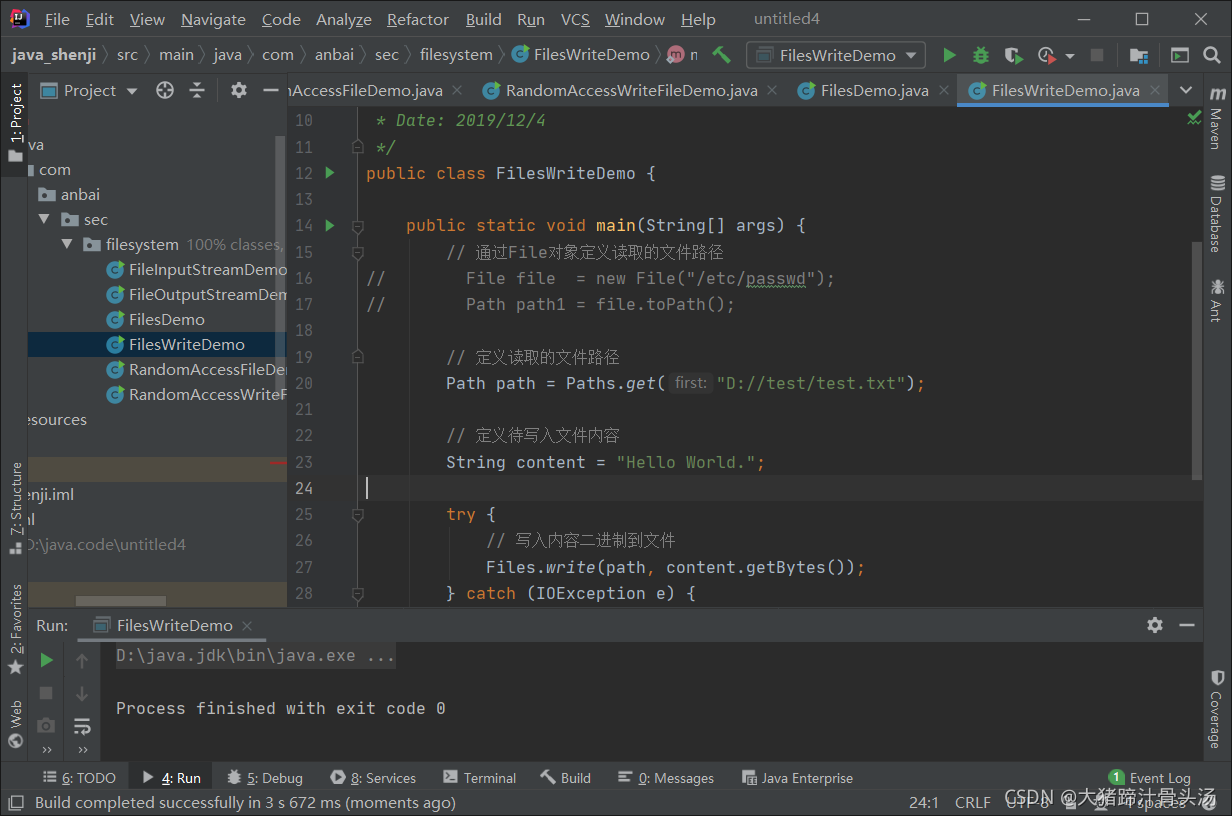Rerun FilesWriteDemo in Run panel
This screenshot has height=816, width=1232.
pos(46,660)
